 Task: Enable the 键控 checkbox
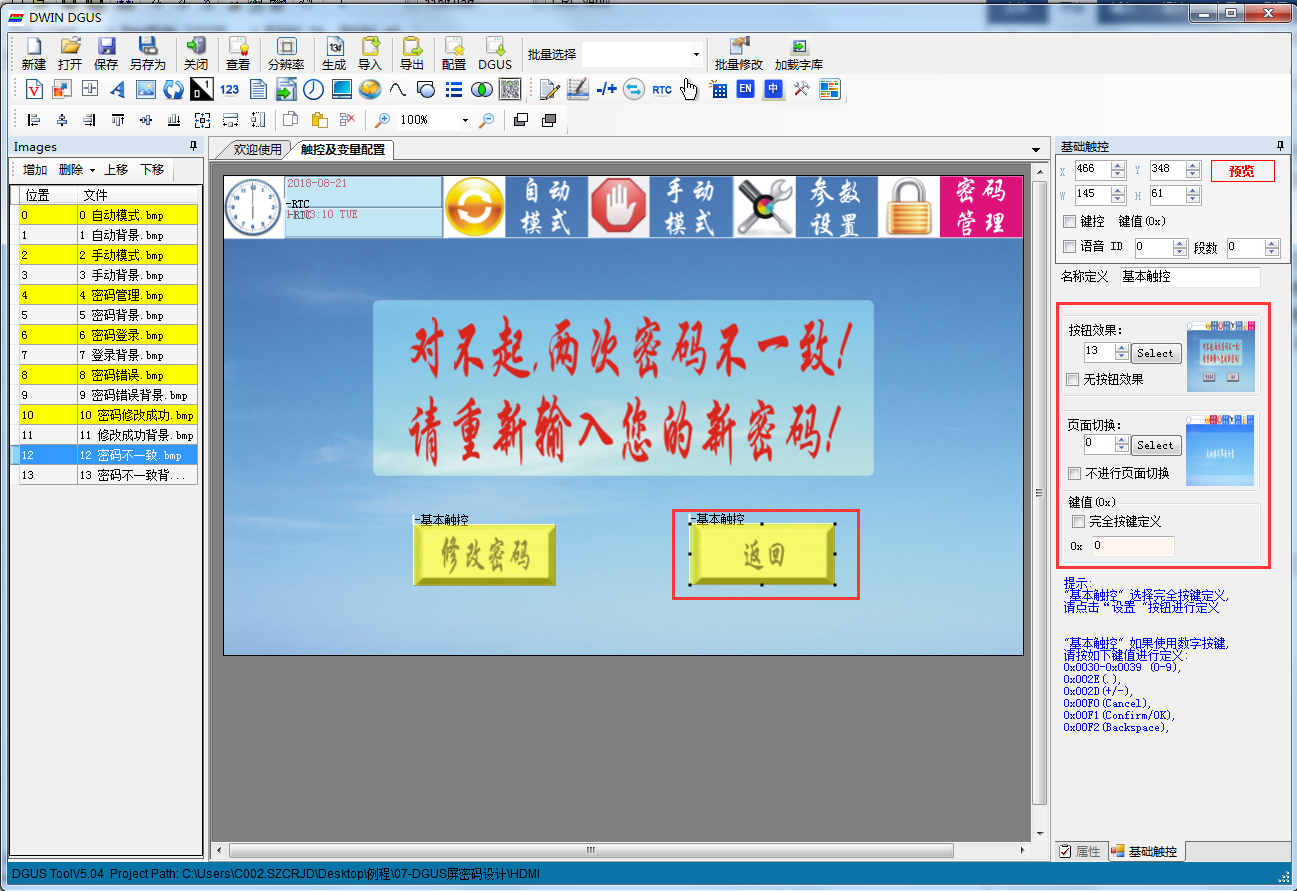tap(1070, 221)
